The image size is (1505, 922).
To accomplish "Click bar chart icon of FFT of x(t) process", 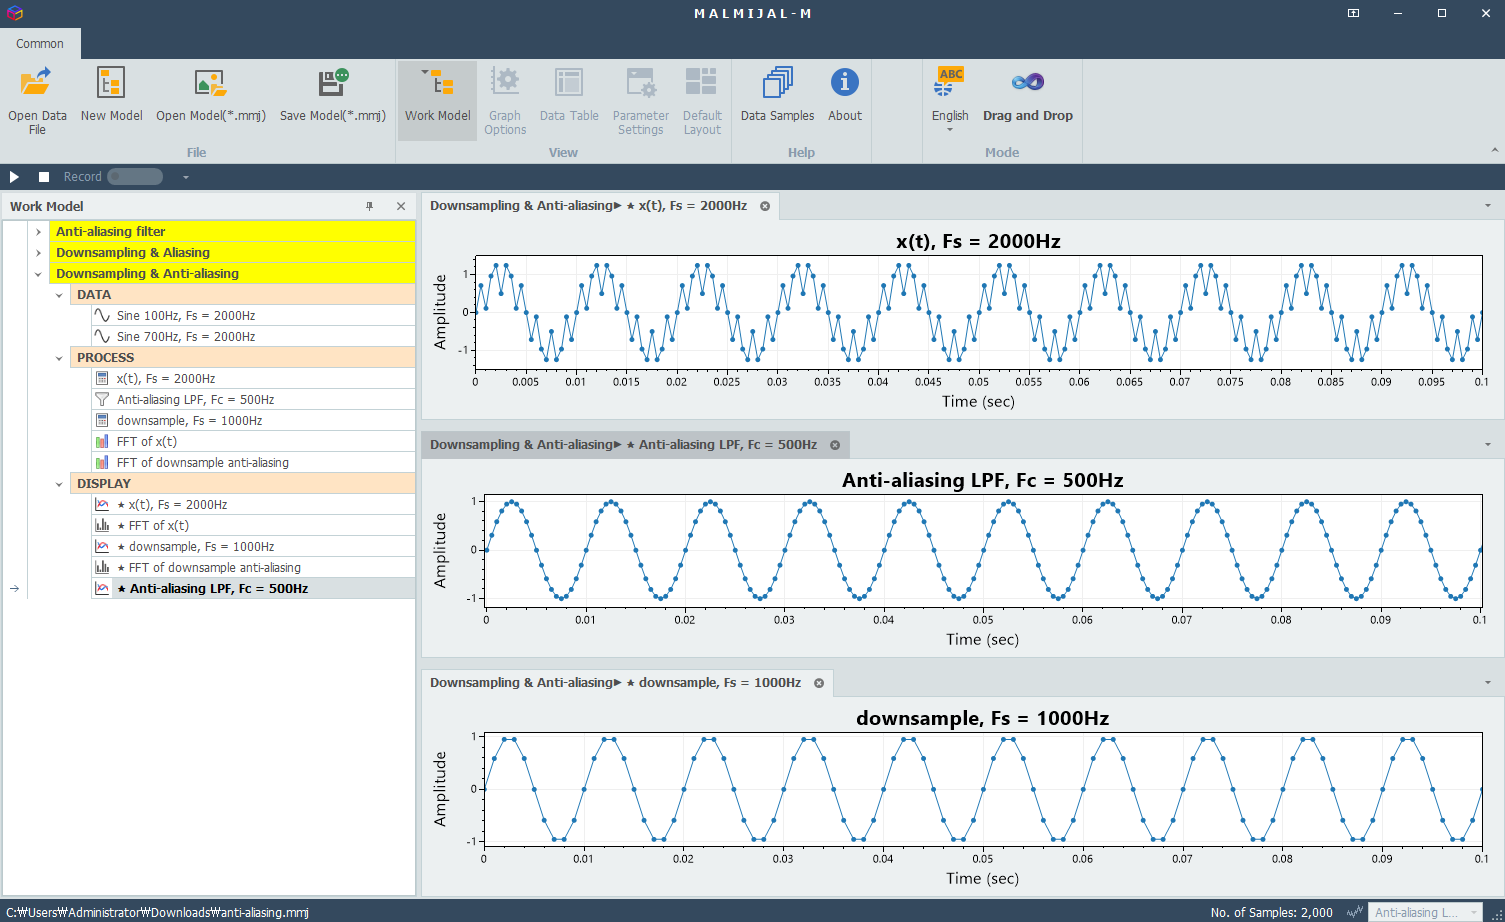I will [102, 441].
